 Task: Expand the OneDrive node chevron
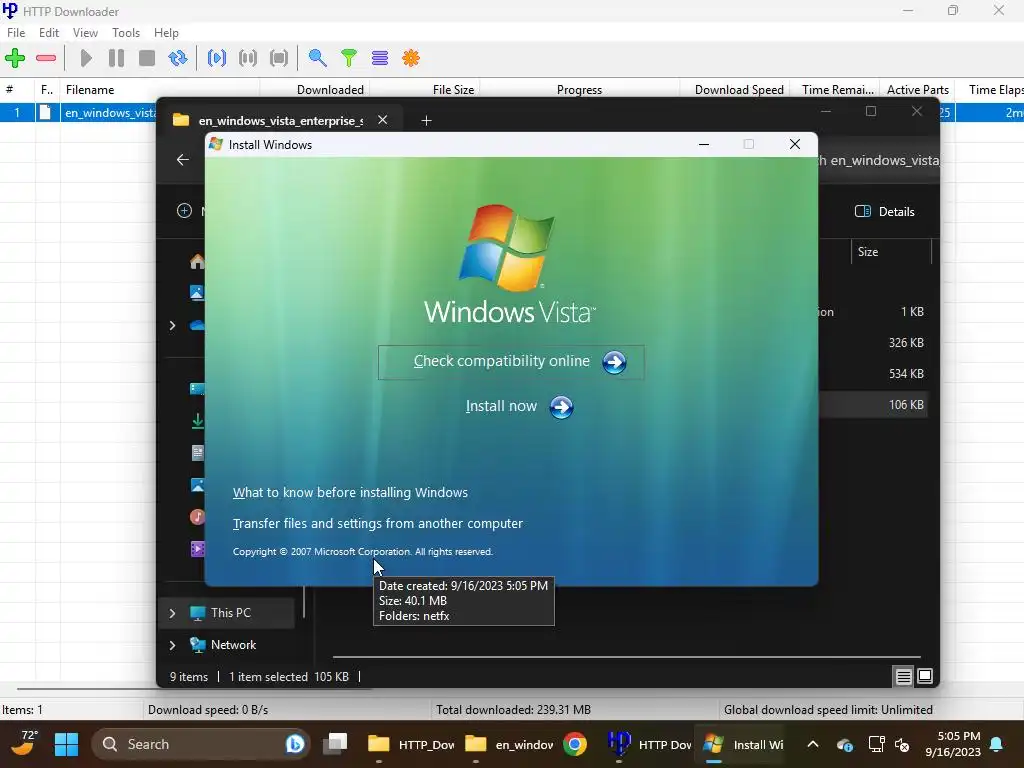click(172, 325)
